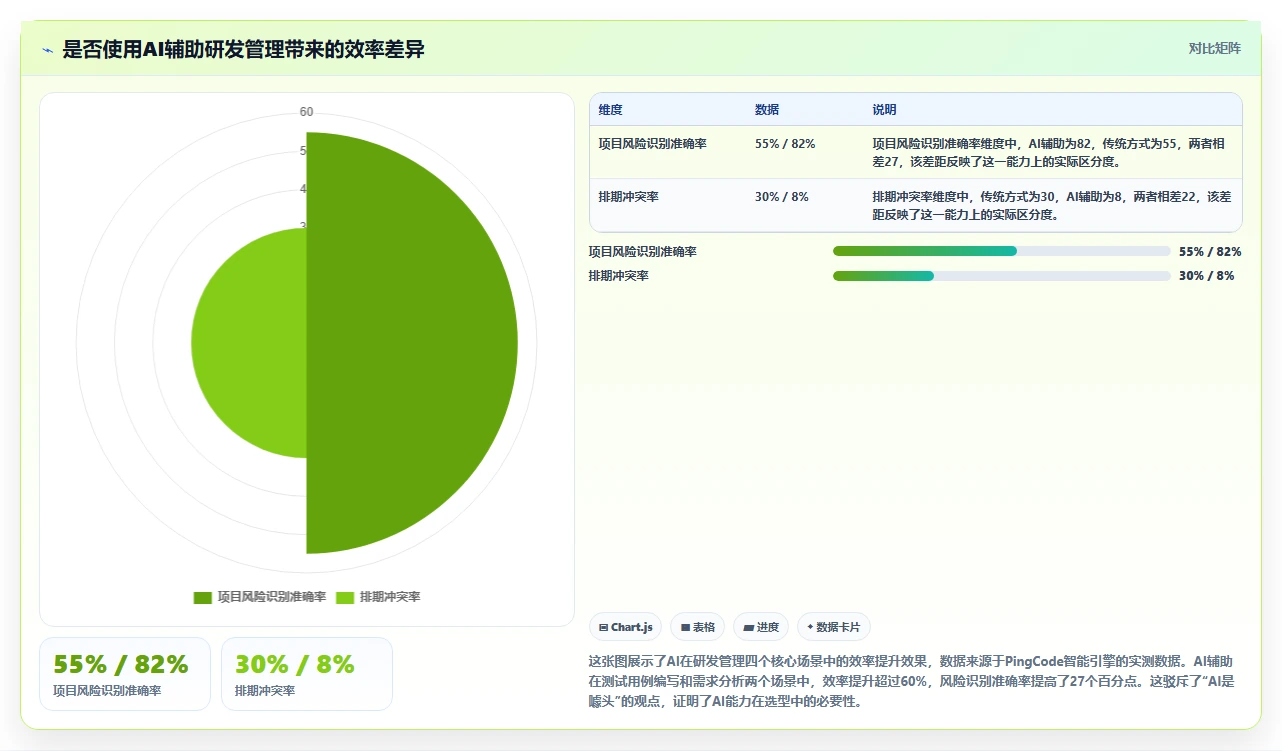Click the 维度 column header
This screenshot has width=1282, height=751.
[610, 110]
